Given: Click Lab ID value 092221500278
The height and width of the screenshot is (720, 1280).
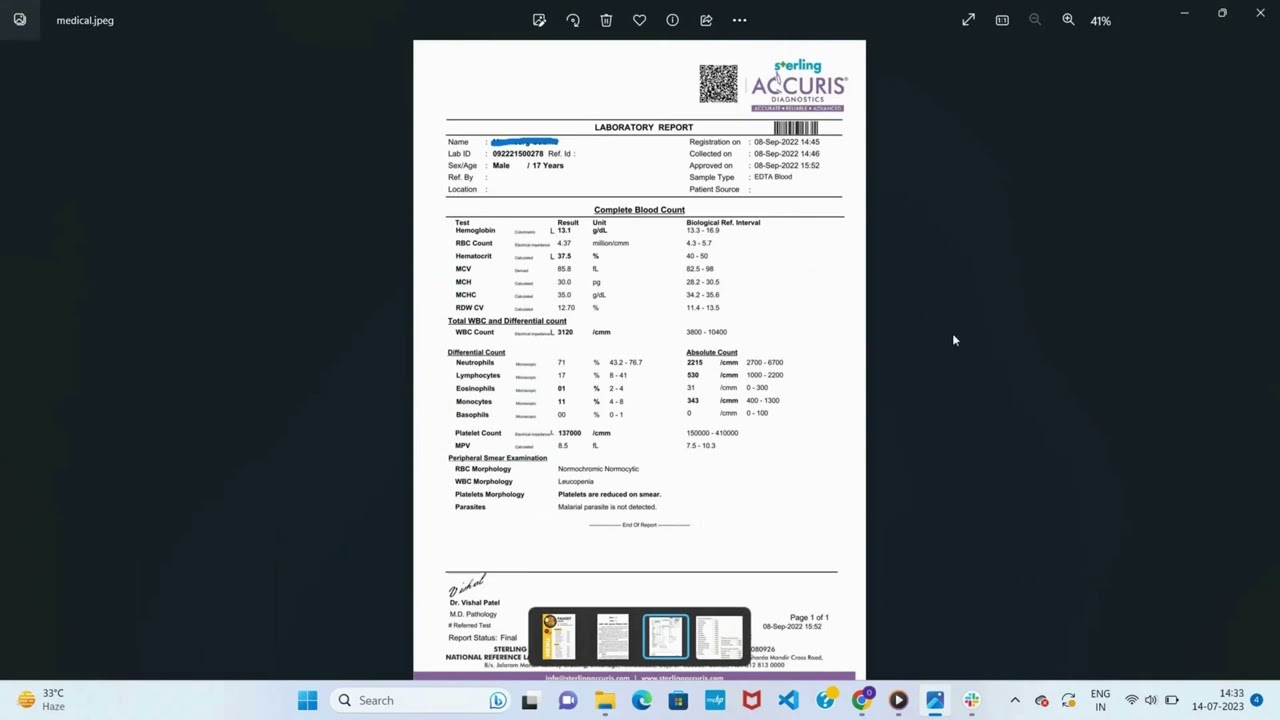Looking at the screenshot, I should 518,154.
